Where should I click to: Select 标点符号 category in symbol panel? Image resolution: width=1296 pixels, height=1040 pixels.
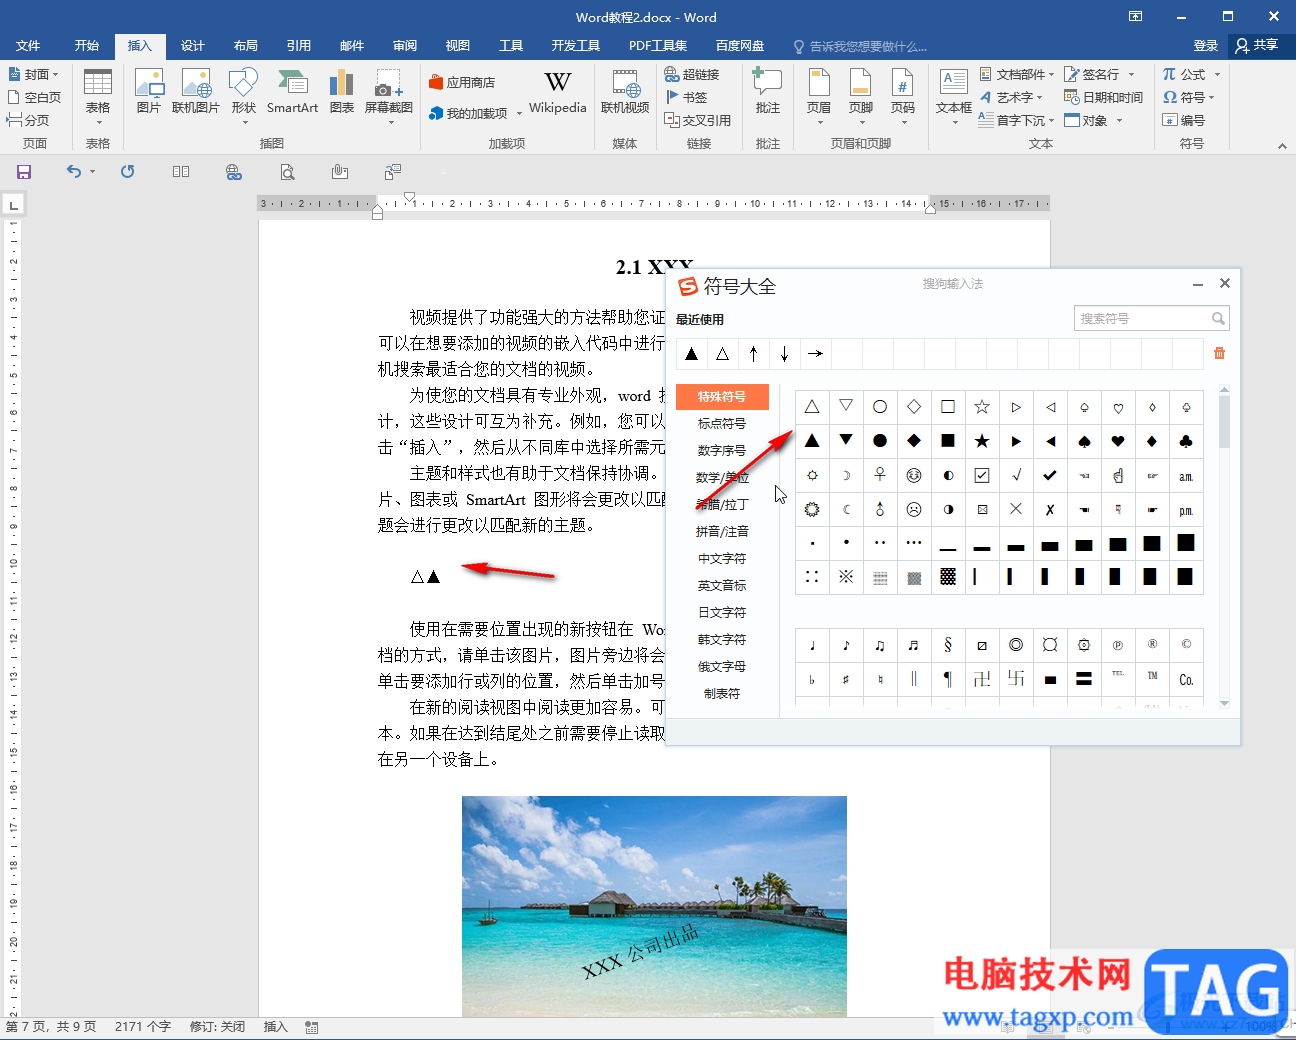click(722, 424)
